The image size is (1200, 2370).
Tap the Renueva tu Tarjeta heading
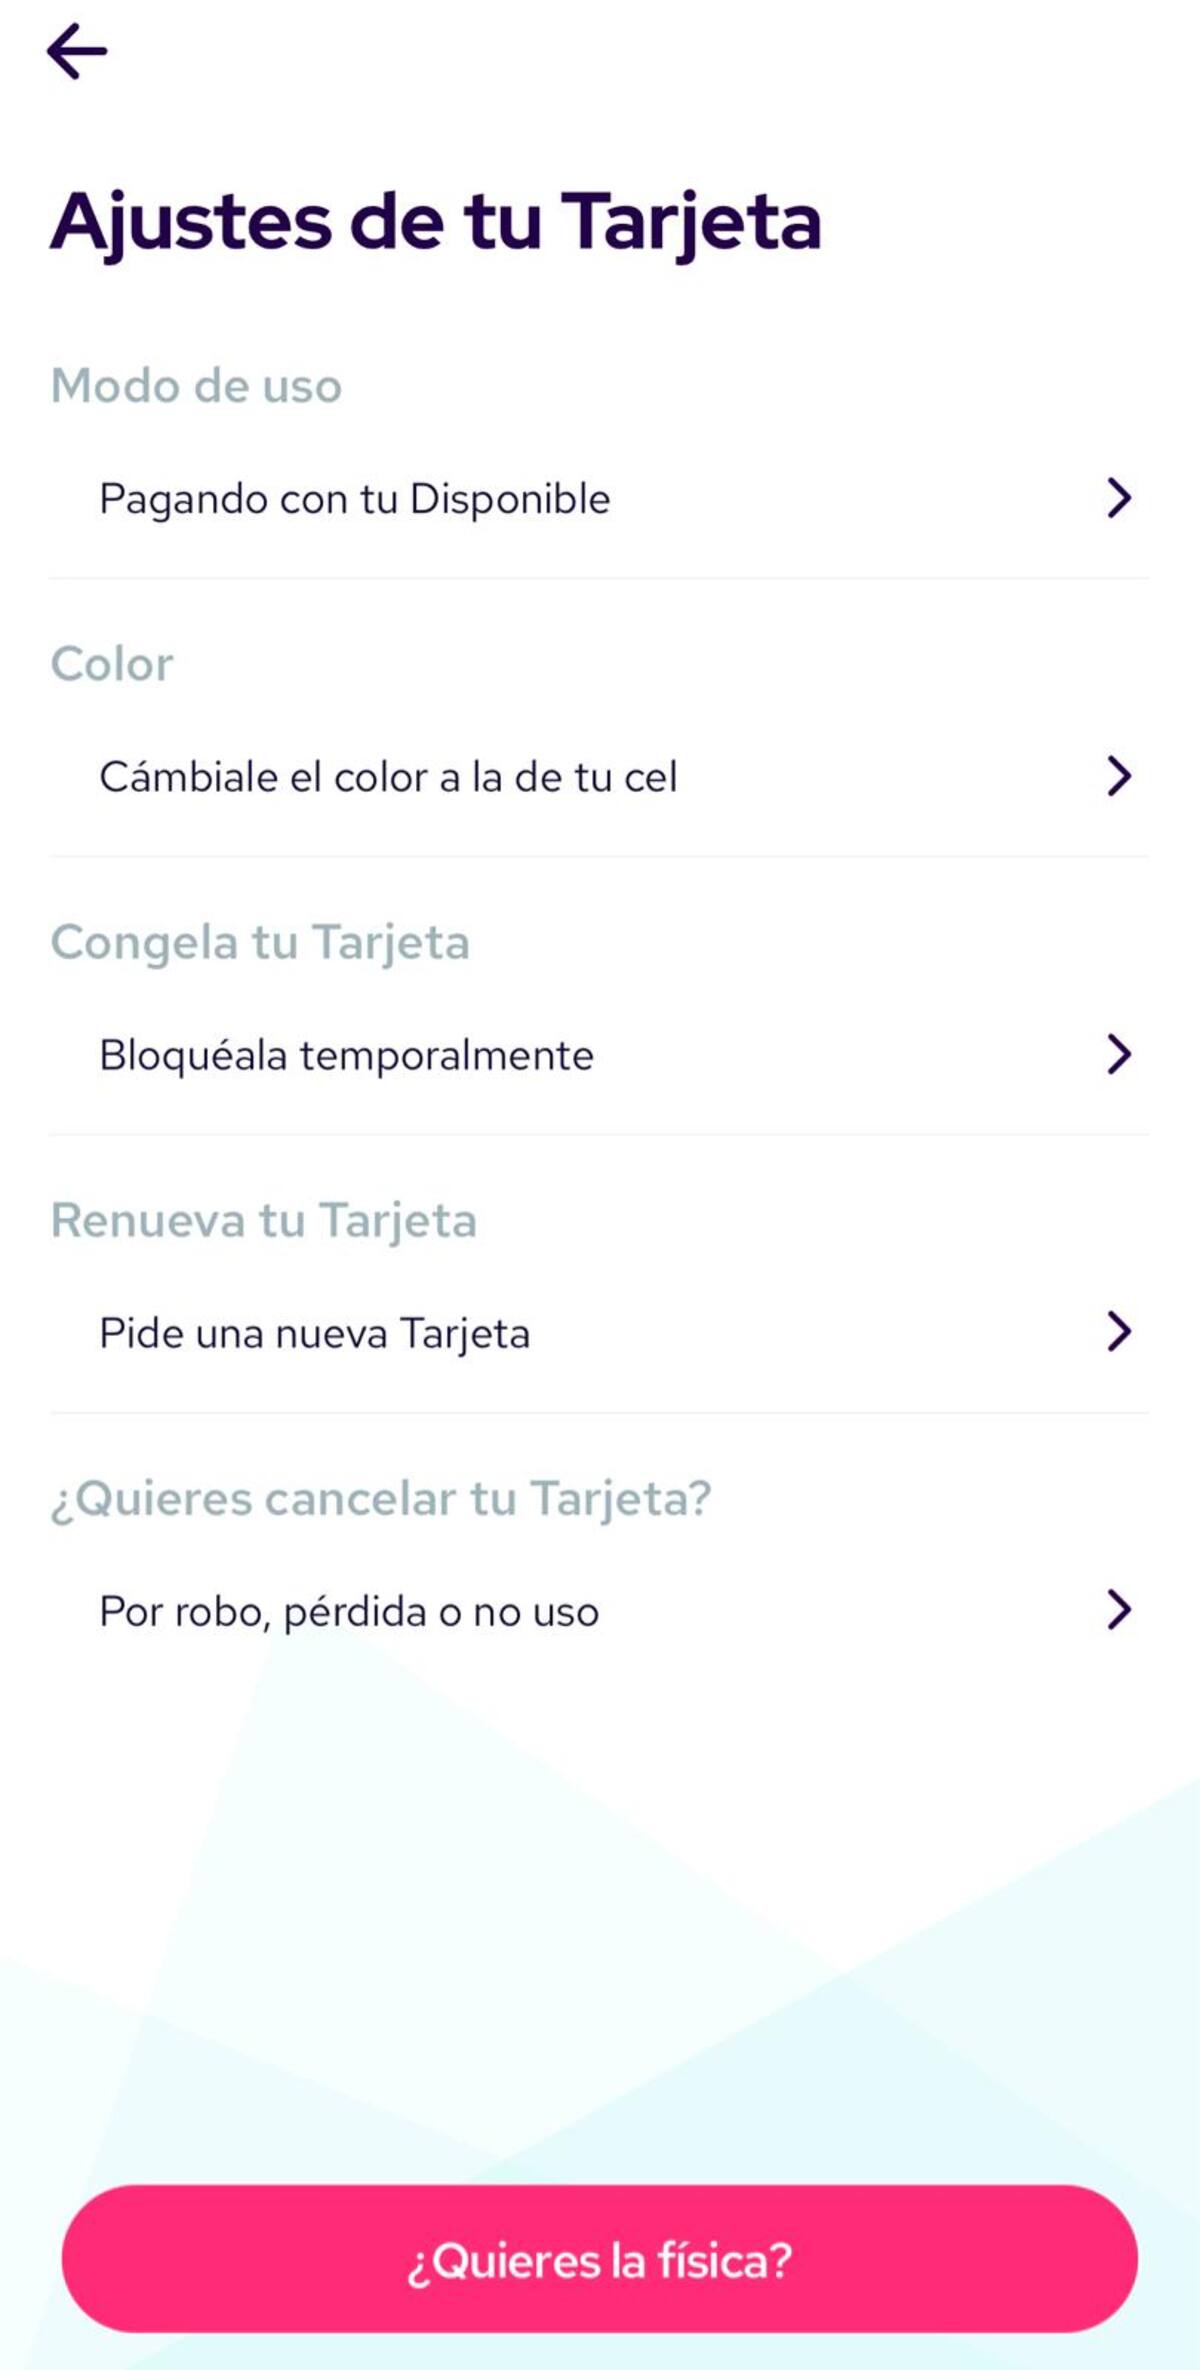[x=264, y=1220]
